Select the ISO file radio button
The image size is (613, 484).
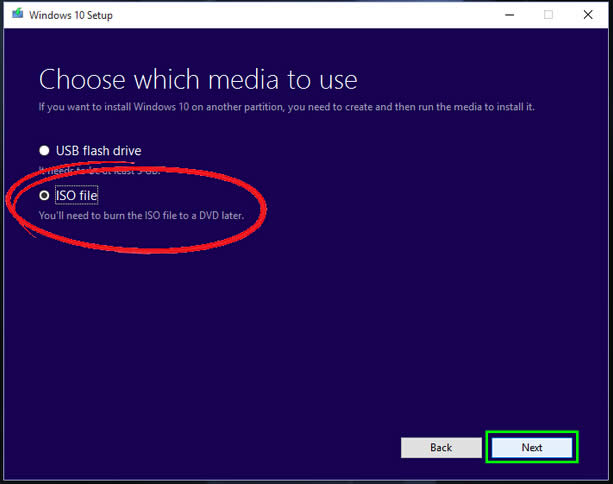(44, 196)
